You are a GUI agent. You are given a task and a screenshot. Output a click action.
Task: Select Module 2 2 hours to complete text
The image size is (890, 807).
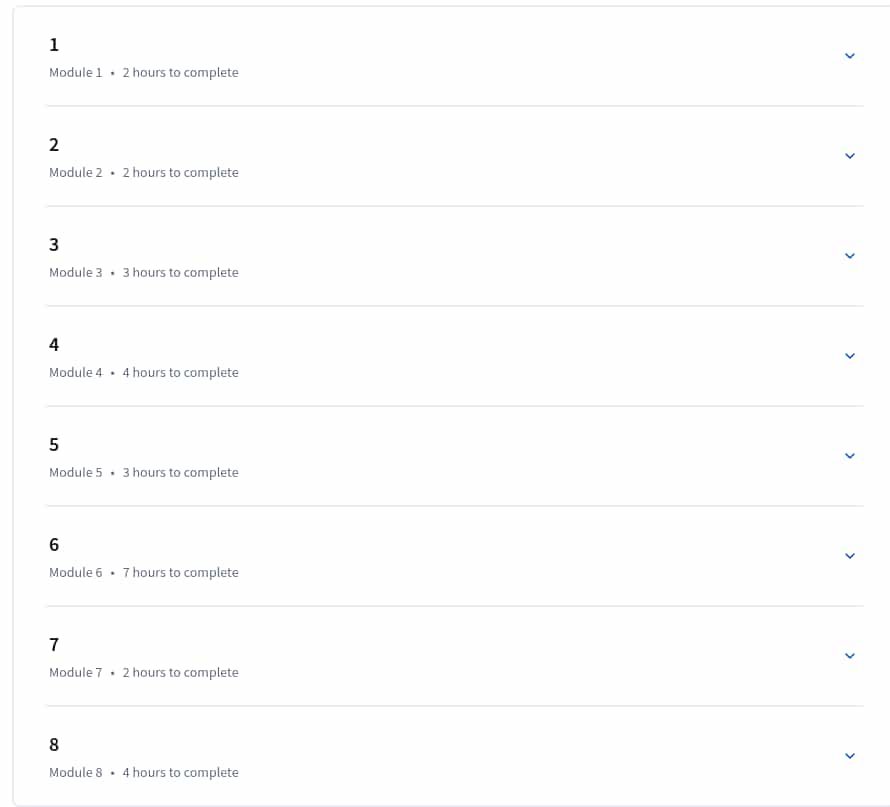click(x=144, y=173)
